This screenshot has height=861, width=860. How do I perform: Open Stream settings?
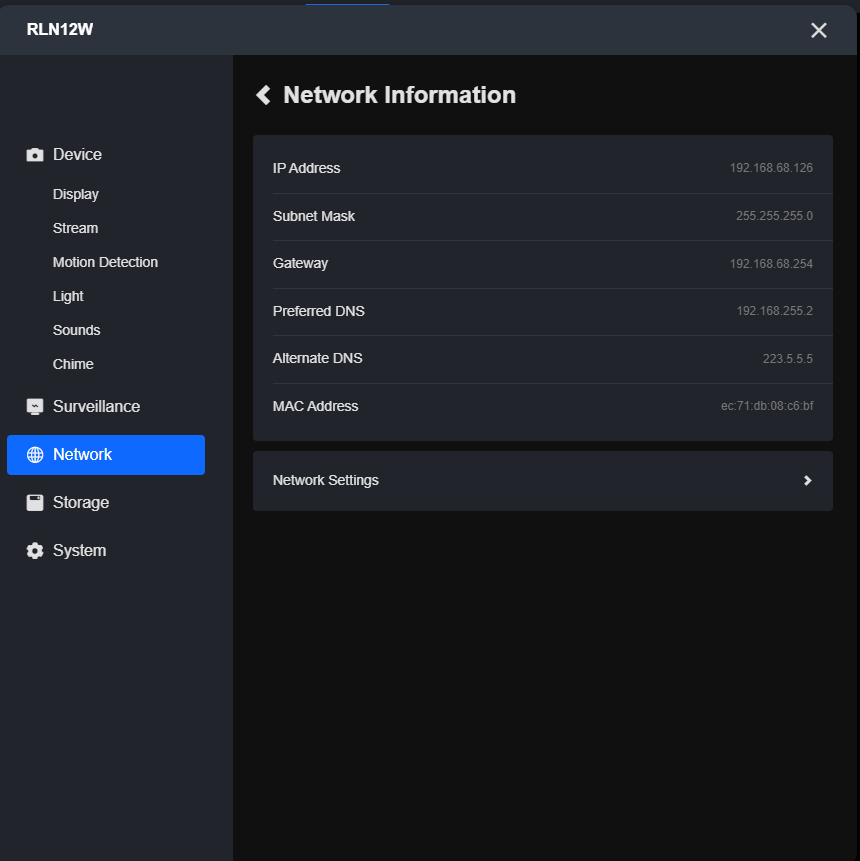[75, 228]
